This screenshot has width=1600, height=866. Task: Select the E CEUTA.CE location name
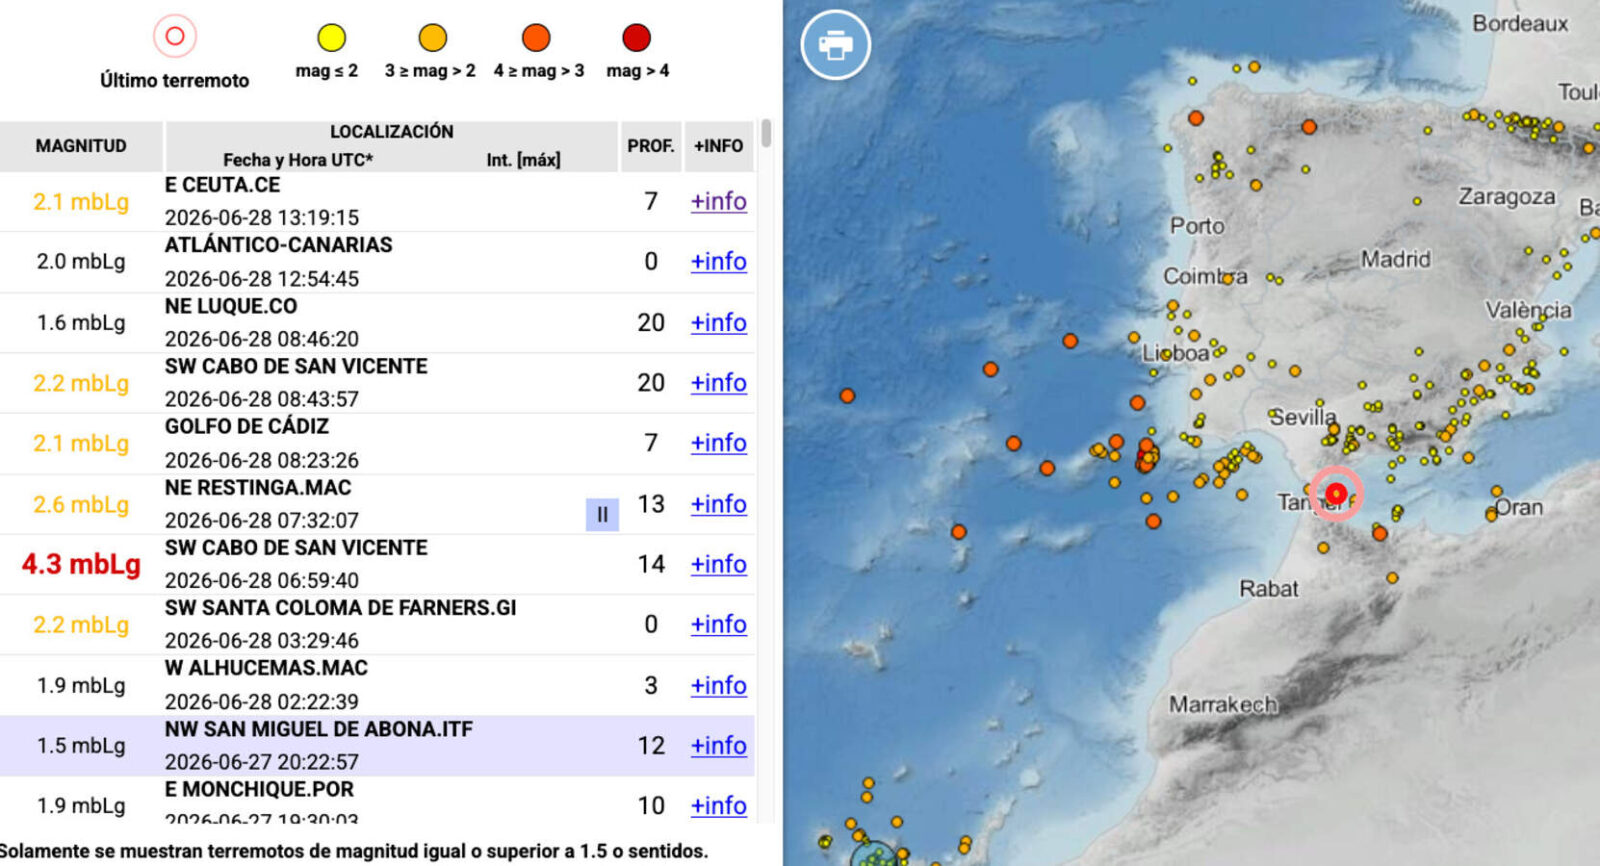pyautogui.click(x=222, y=185)
